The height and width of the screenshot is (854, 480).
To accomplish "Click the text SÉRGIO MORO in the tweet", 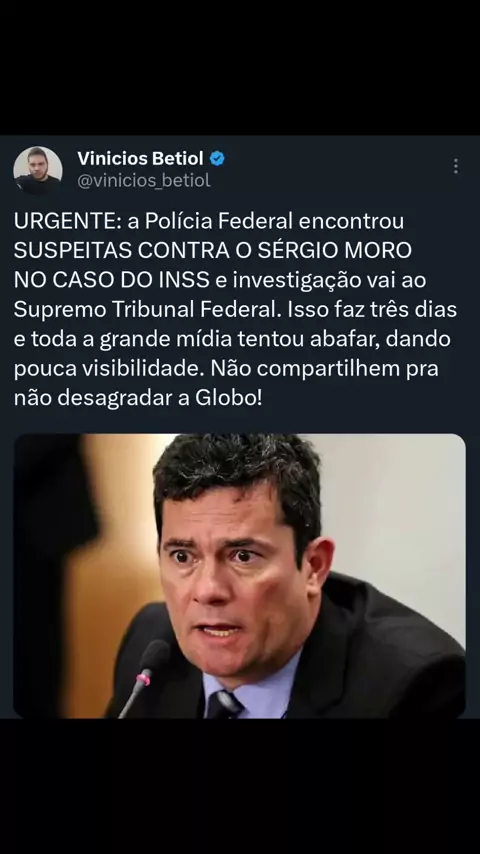I will pyautogui.click(x=334, y=251).
